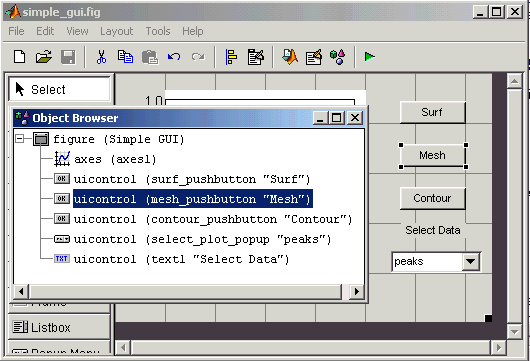Open the Tools menu
This screenshot has width=530, height=361.
click(158, 31)
